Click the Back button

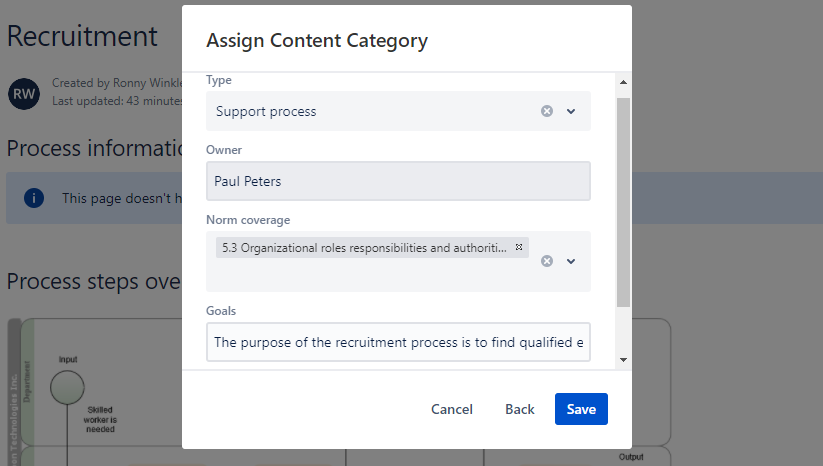pos(520,409)
